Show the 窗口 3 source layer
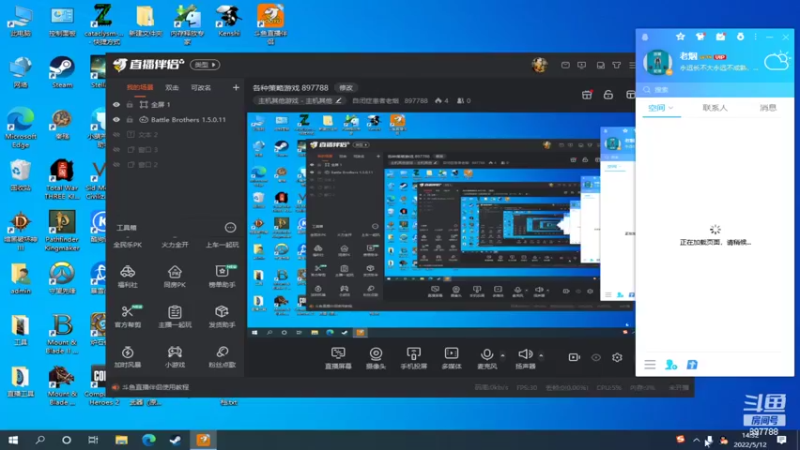The height and width of the screenshot is (450, 800). click(116, 149)
